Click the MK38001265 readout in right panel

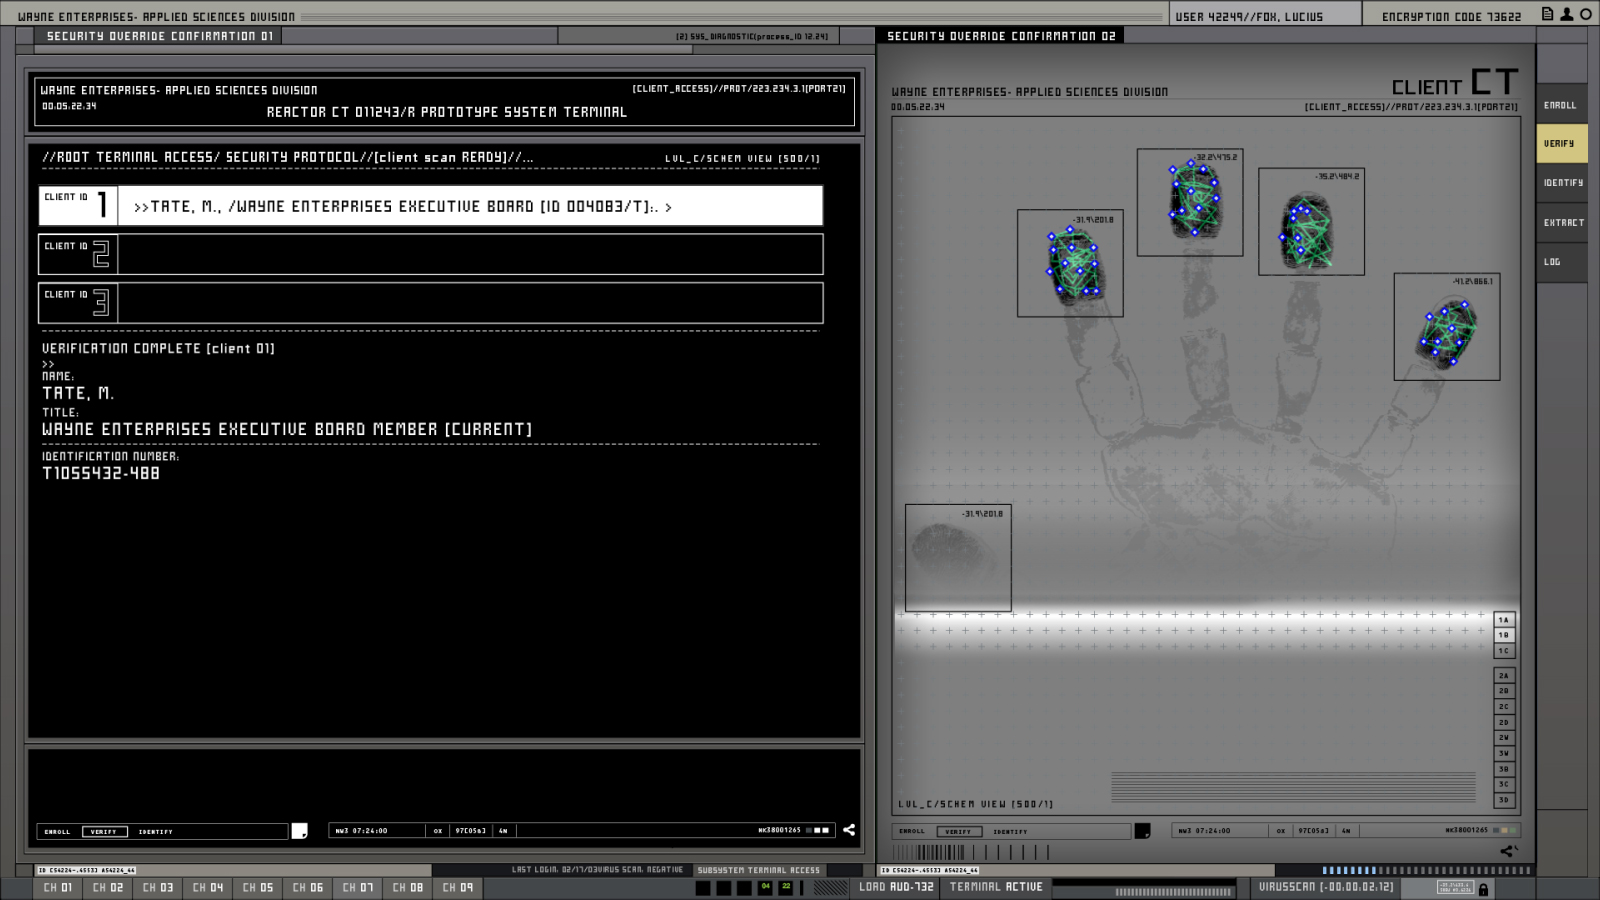[x=1466, y=830]
